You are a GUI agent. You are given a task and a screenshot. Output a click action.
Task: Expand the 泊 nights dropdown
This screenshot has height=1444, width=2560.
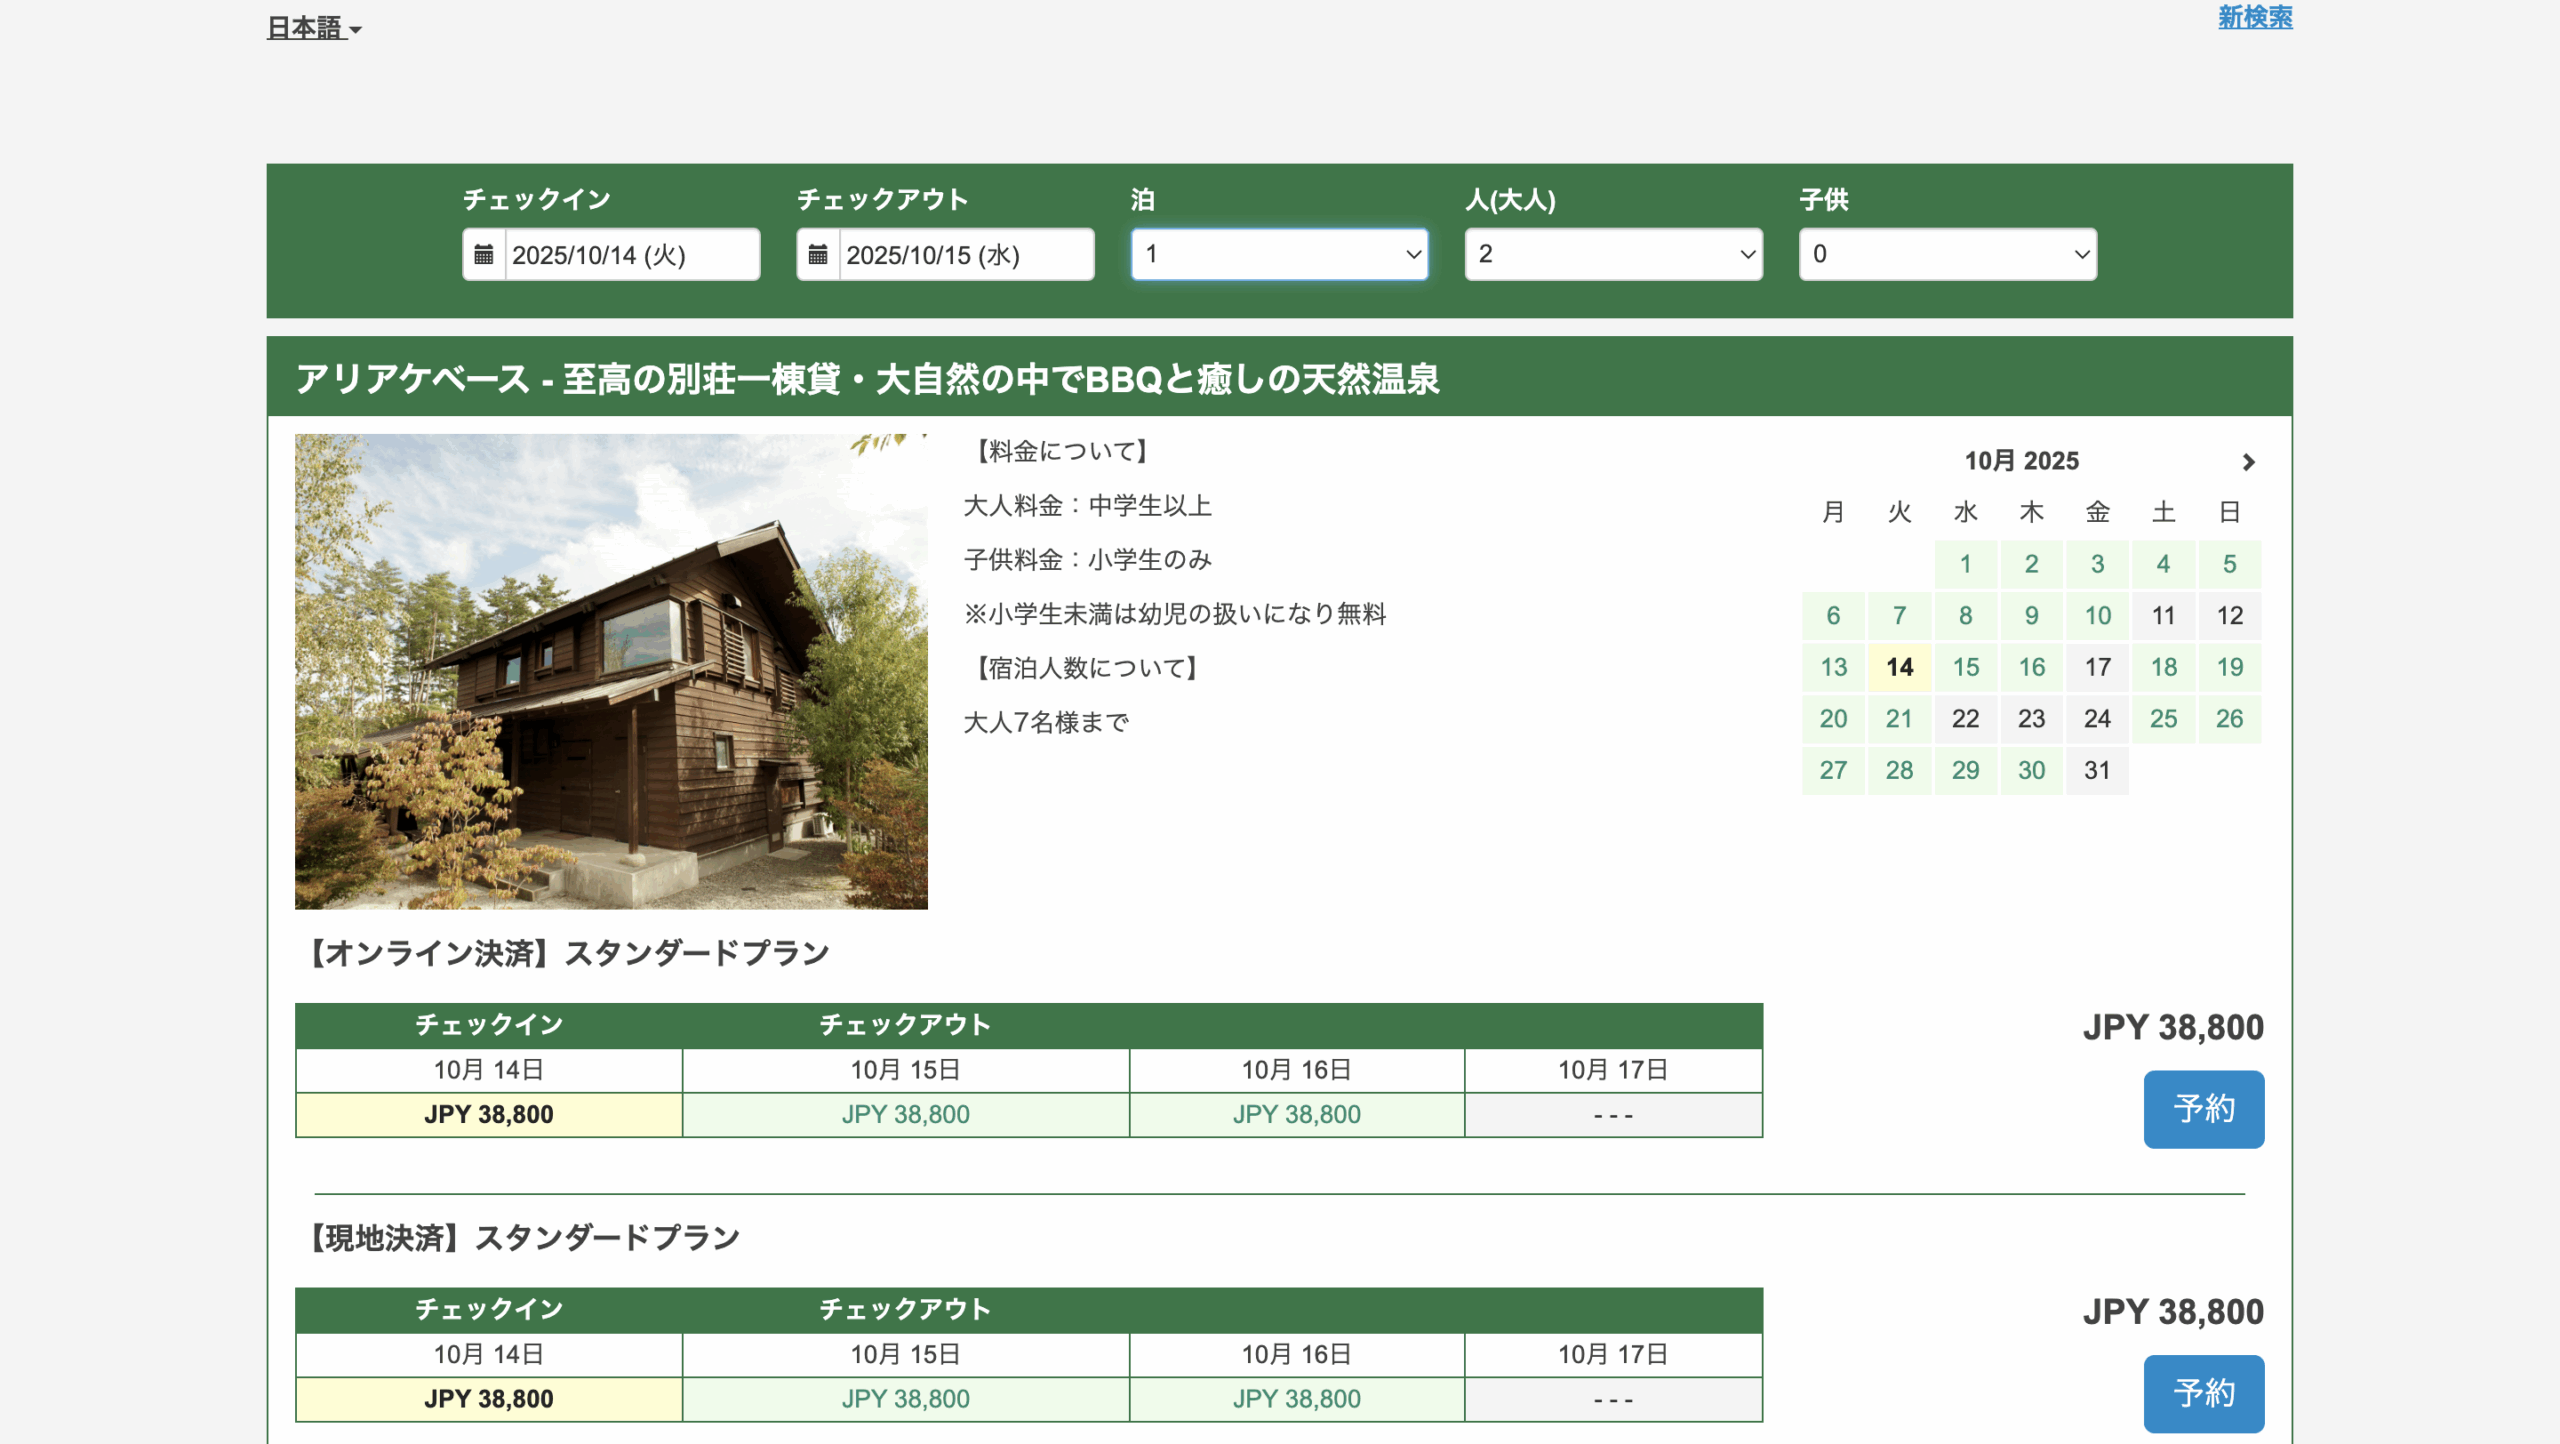tap(1279, 254)
